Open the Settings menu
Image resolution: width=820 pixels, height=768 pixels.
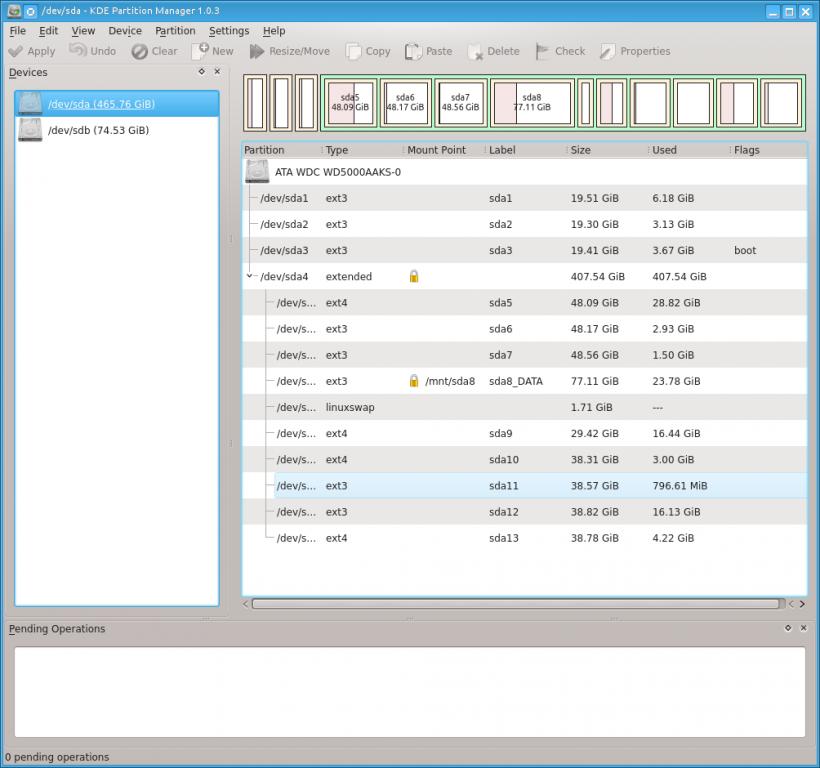pos(229,31)
